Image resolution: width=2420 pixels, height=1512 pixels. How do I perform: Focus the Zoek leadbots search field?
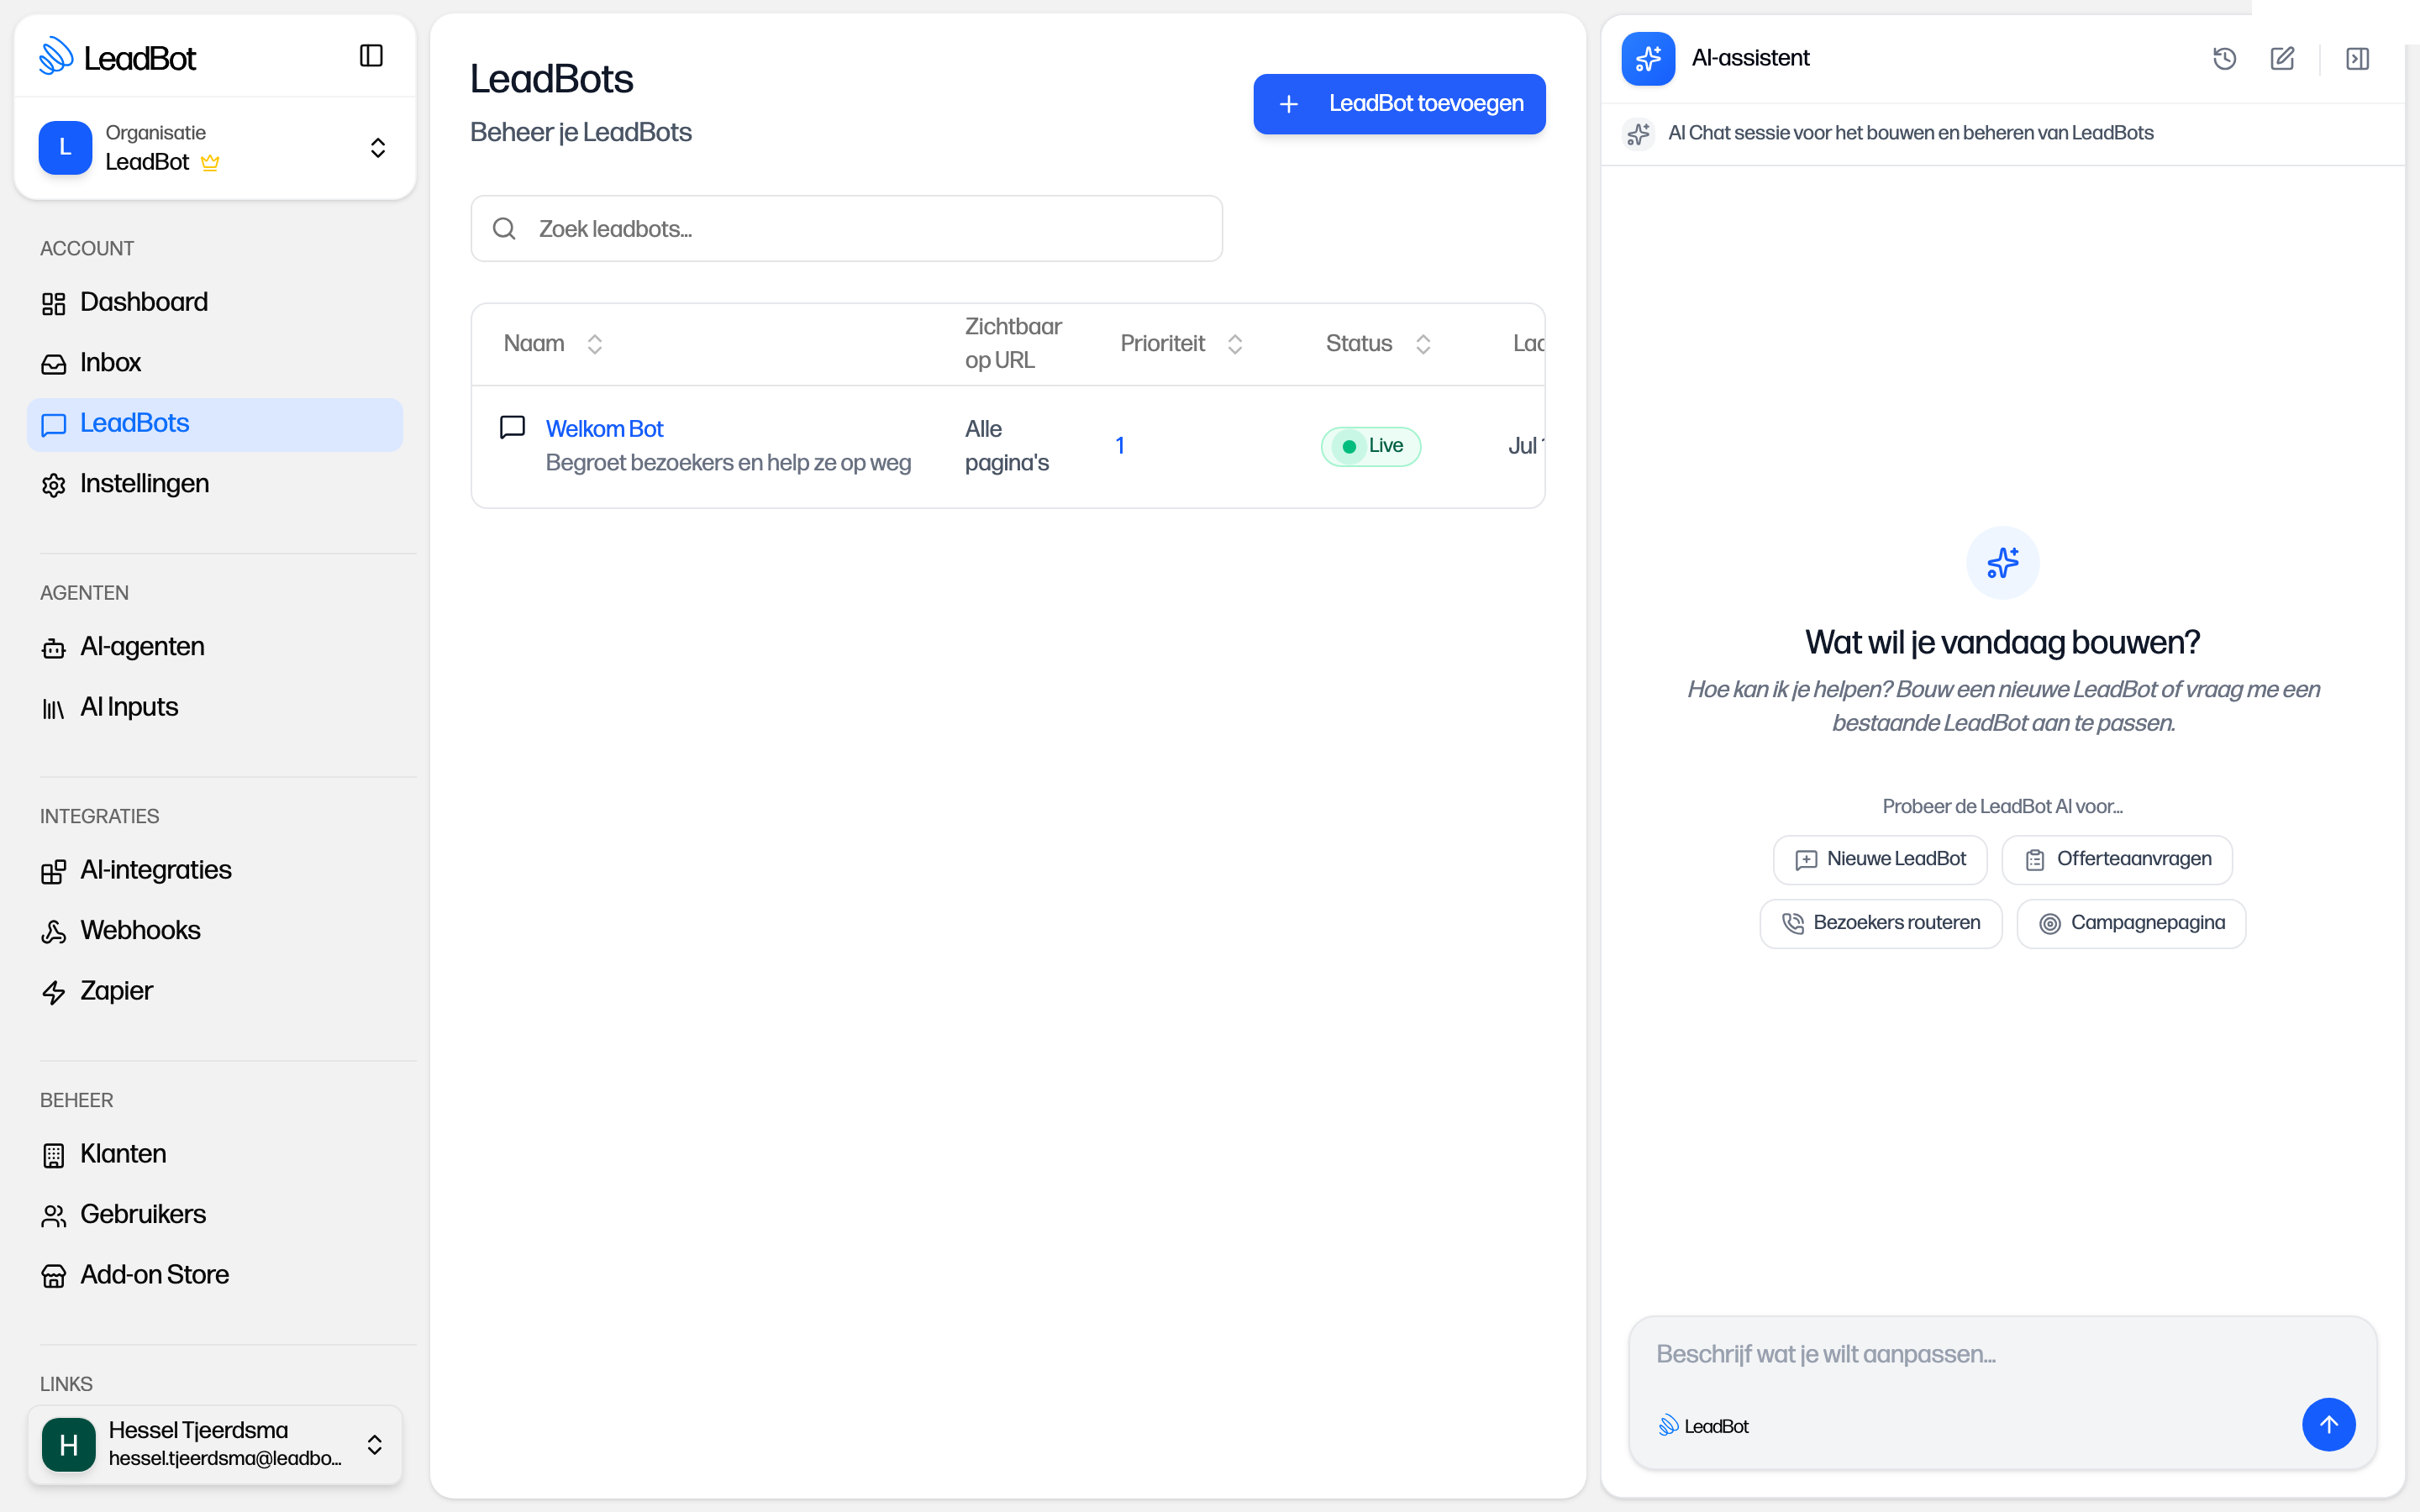(846, 229)
